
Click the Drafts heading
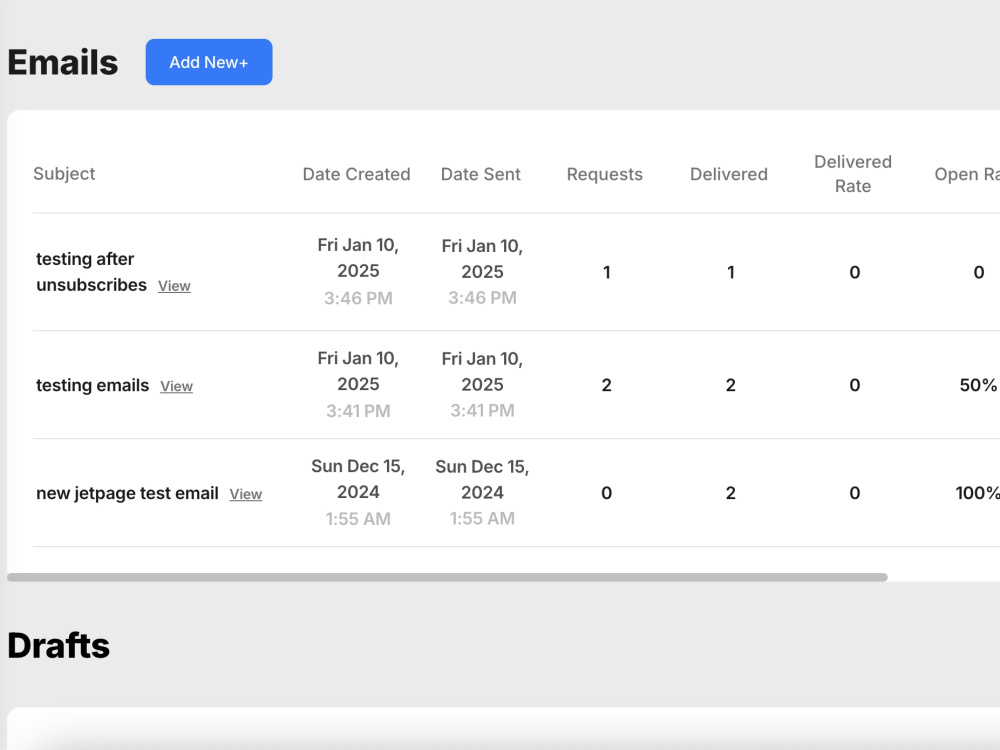point(59,645)
